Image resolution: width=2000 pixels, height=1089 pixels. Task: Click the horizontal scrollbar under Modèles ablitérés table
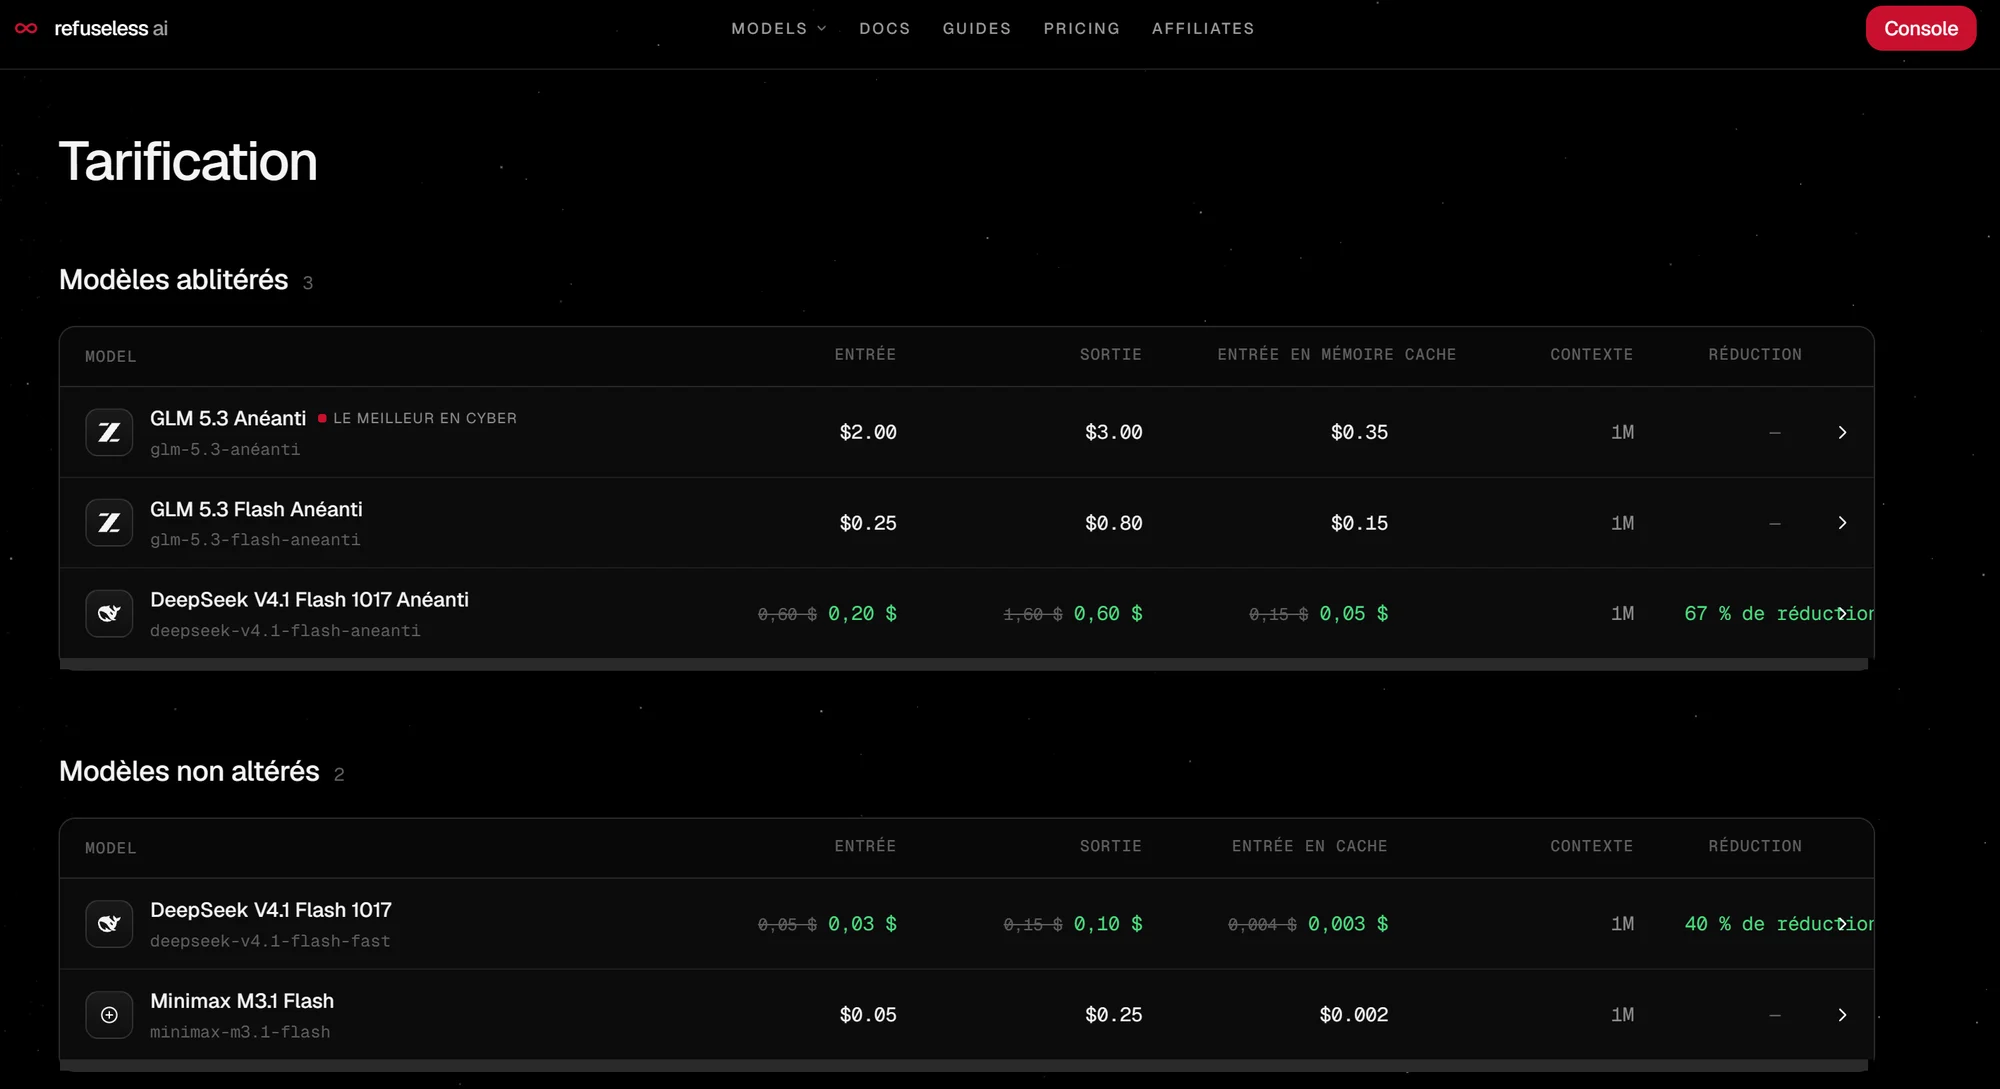(x=964, y=664)
